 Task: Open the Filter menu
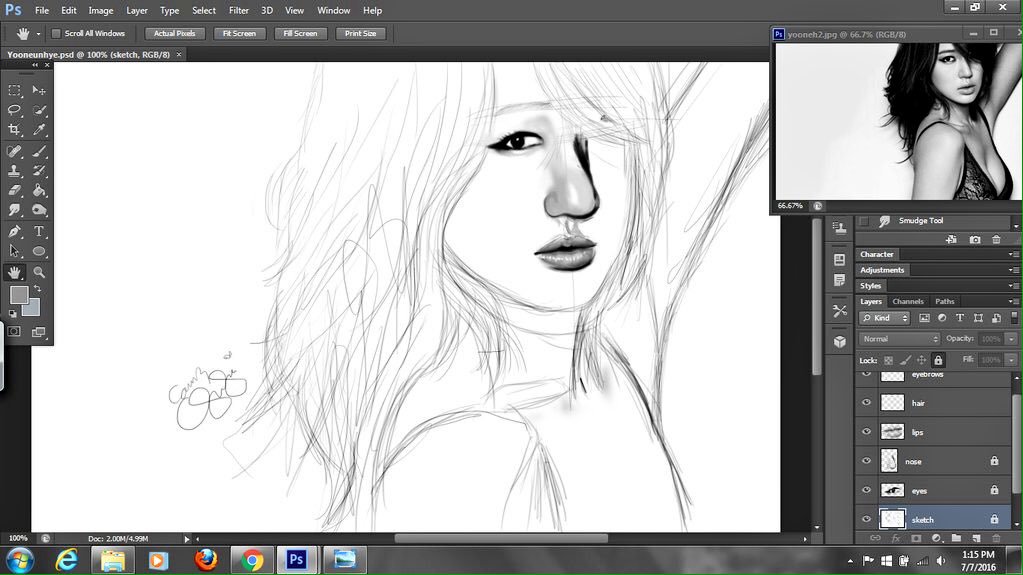pos(239,10)
